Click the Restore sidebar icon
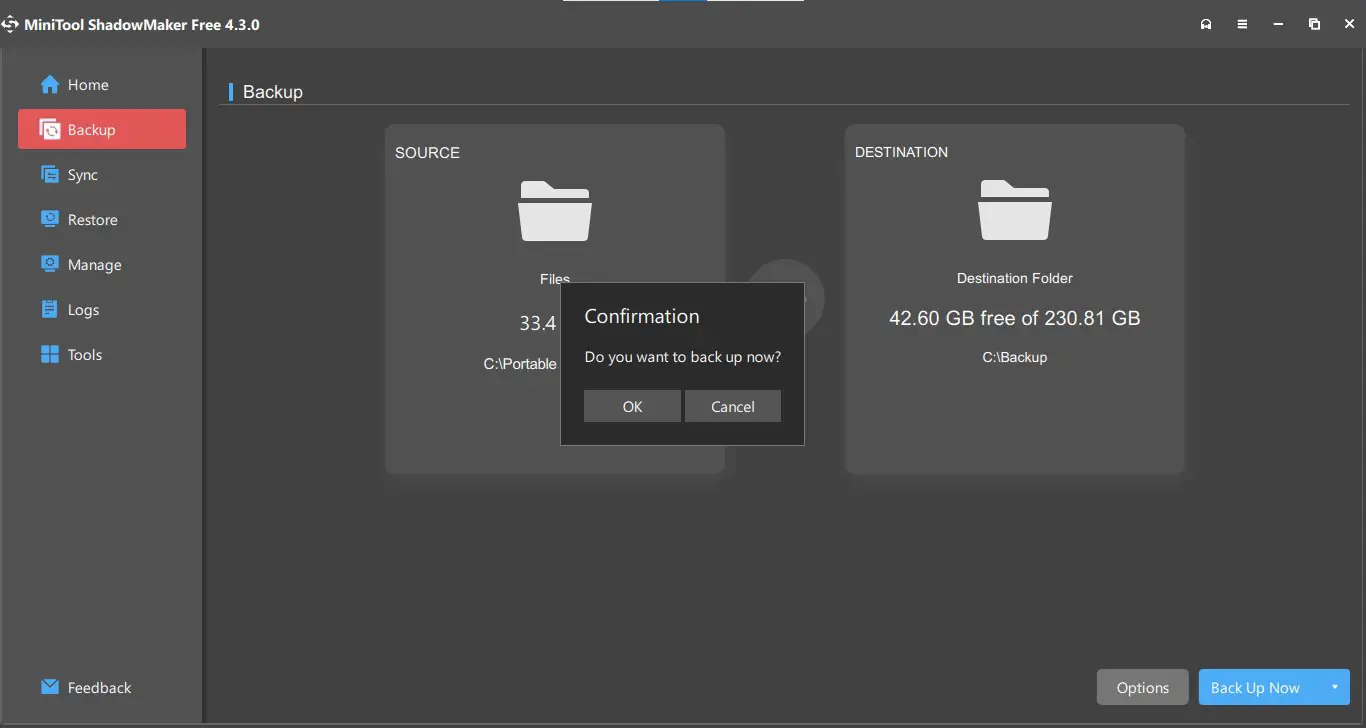Viewport: 1366px width, 728px height. (x=50, y=220)
